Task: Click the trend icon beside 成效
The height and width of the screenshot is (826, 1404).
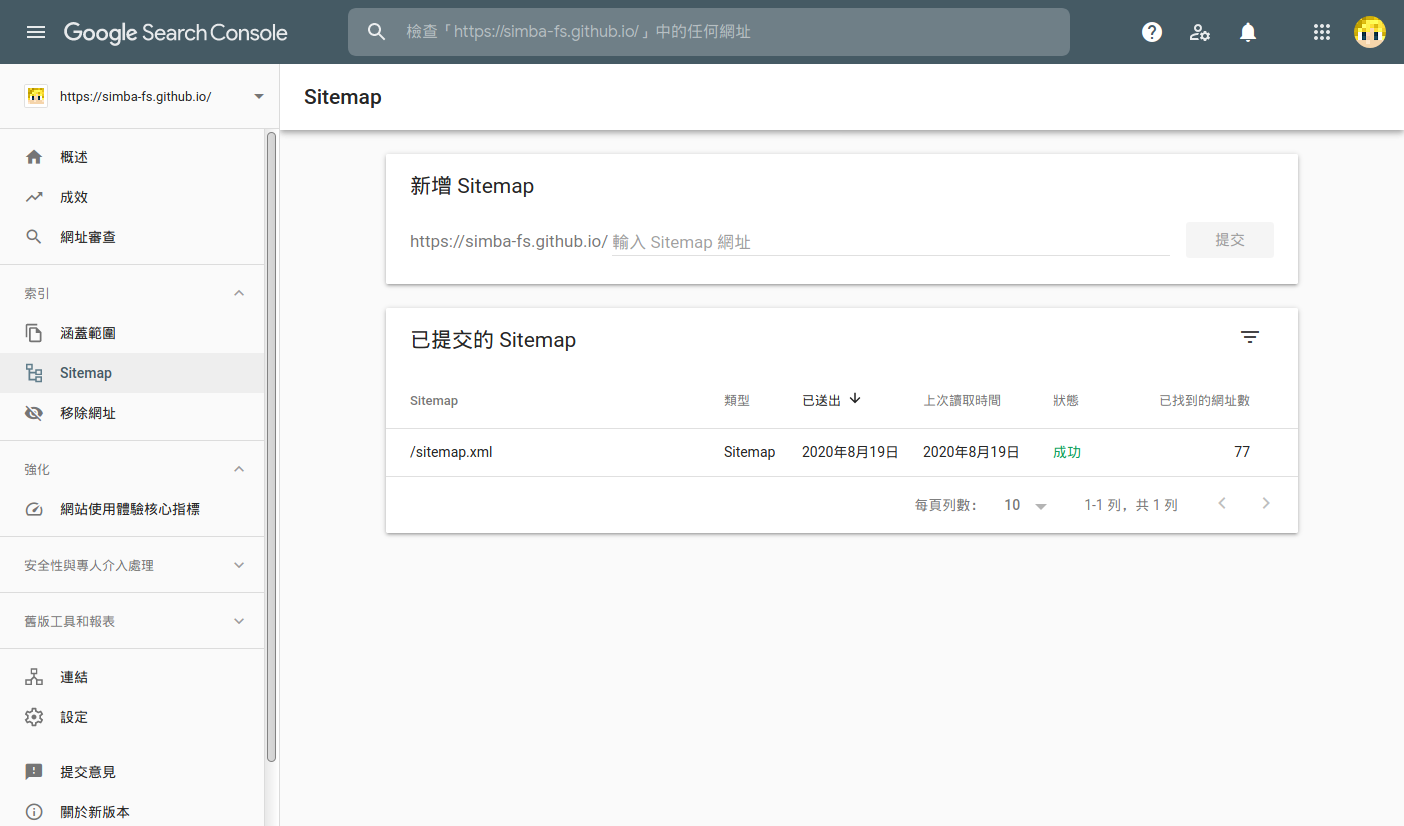Action: pos(34,197)
